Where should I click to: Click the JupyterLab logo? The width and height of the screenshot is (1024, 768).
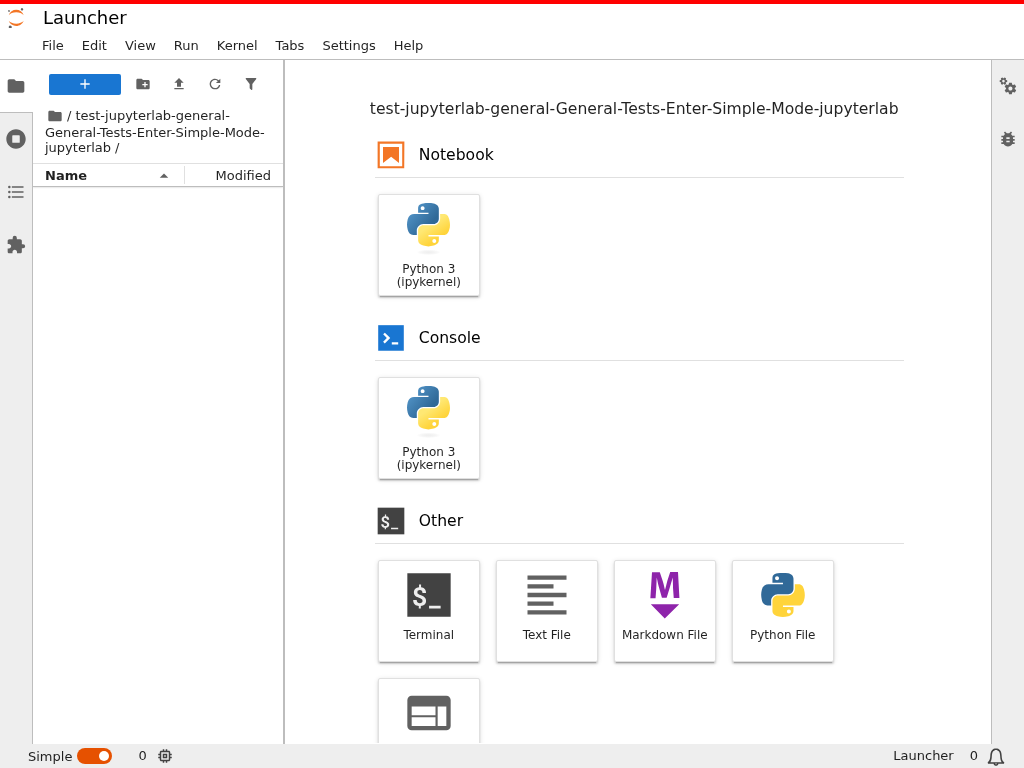point(16,18)
